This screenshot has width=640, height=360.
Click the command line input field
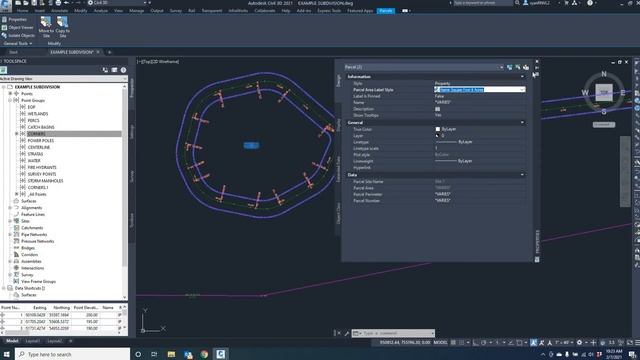pos(393,333)
